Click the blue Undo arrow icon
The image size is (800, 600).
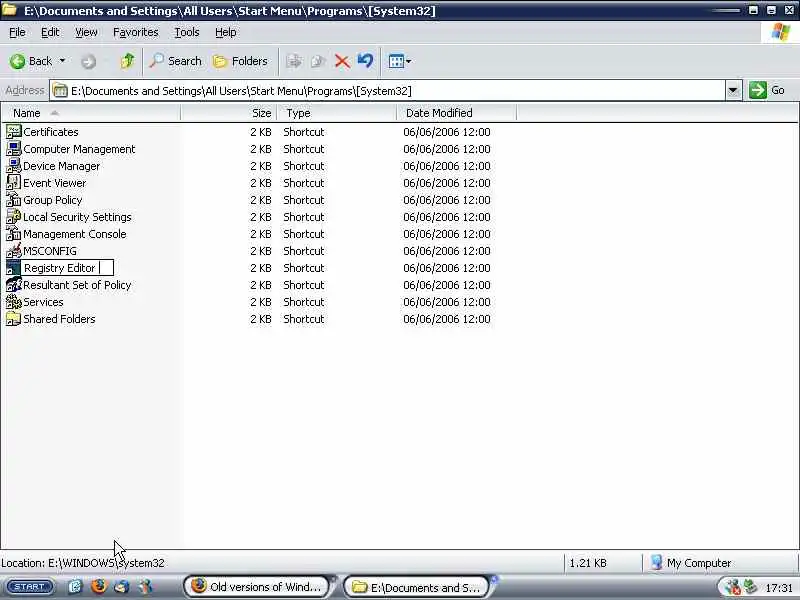point(365,61)
